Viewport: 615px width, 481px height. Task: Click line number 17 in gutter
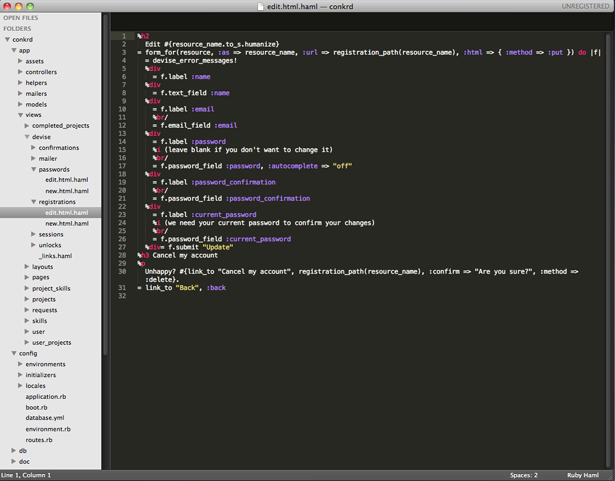[122, 166]
